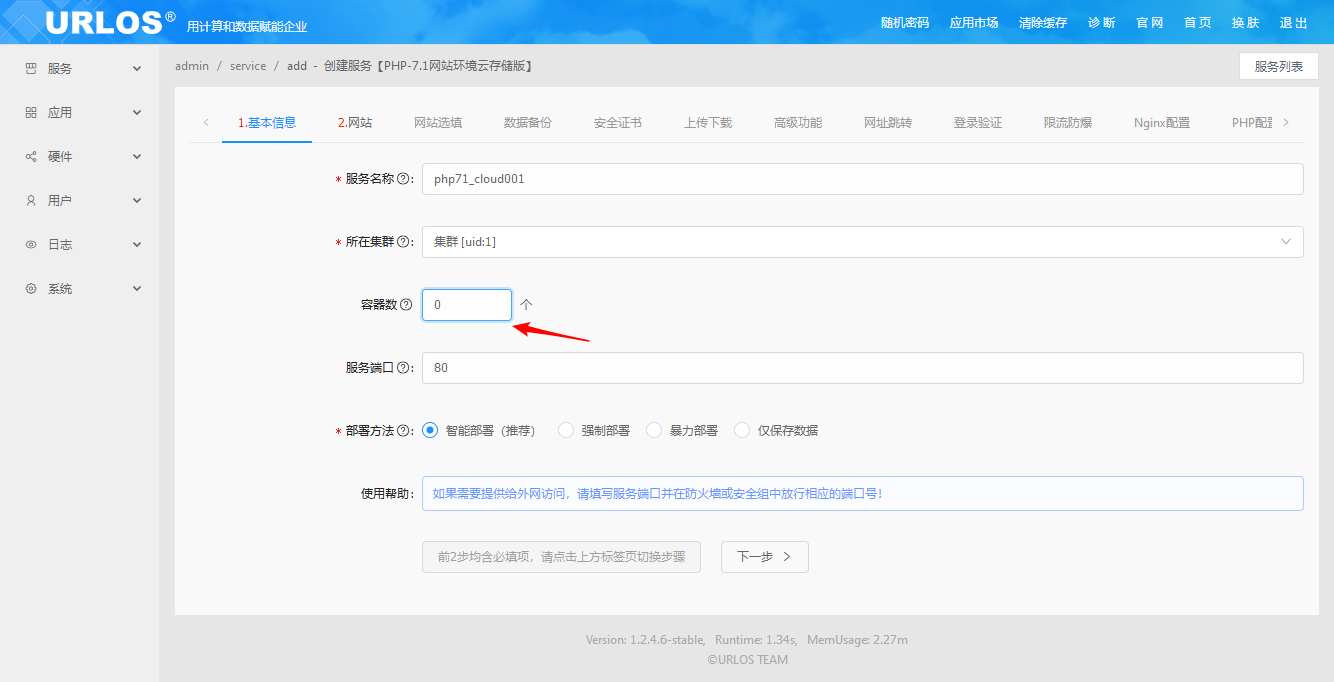Click the 用户 person icon in sidebar
Viewport: 1334px width, 682px height.
point(31,201)
